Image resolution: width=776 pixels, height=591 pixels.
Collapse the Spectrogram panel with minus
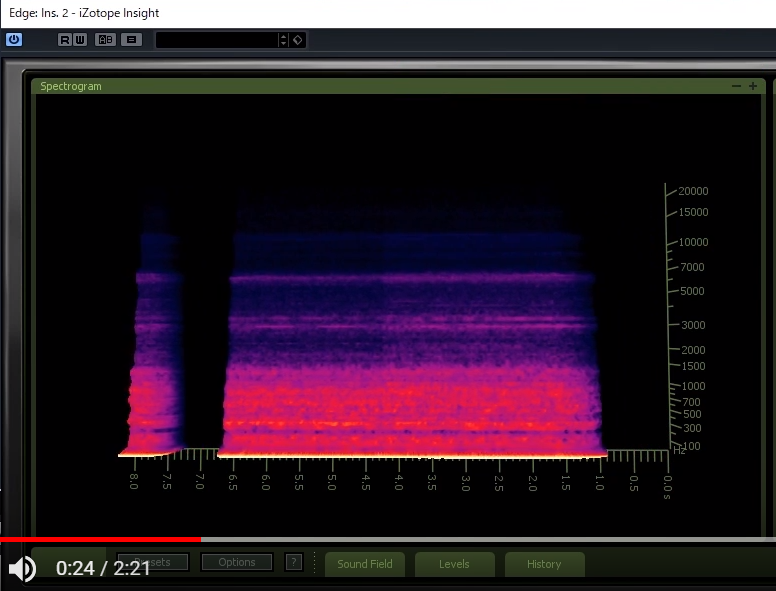tap(736, 86)
